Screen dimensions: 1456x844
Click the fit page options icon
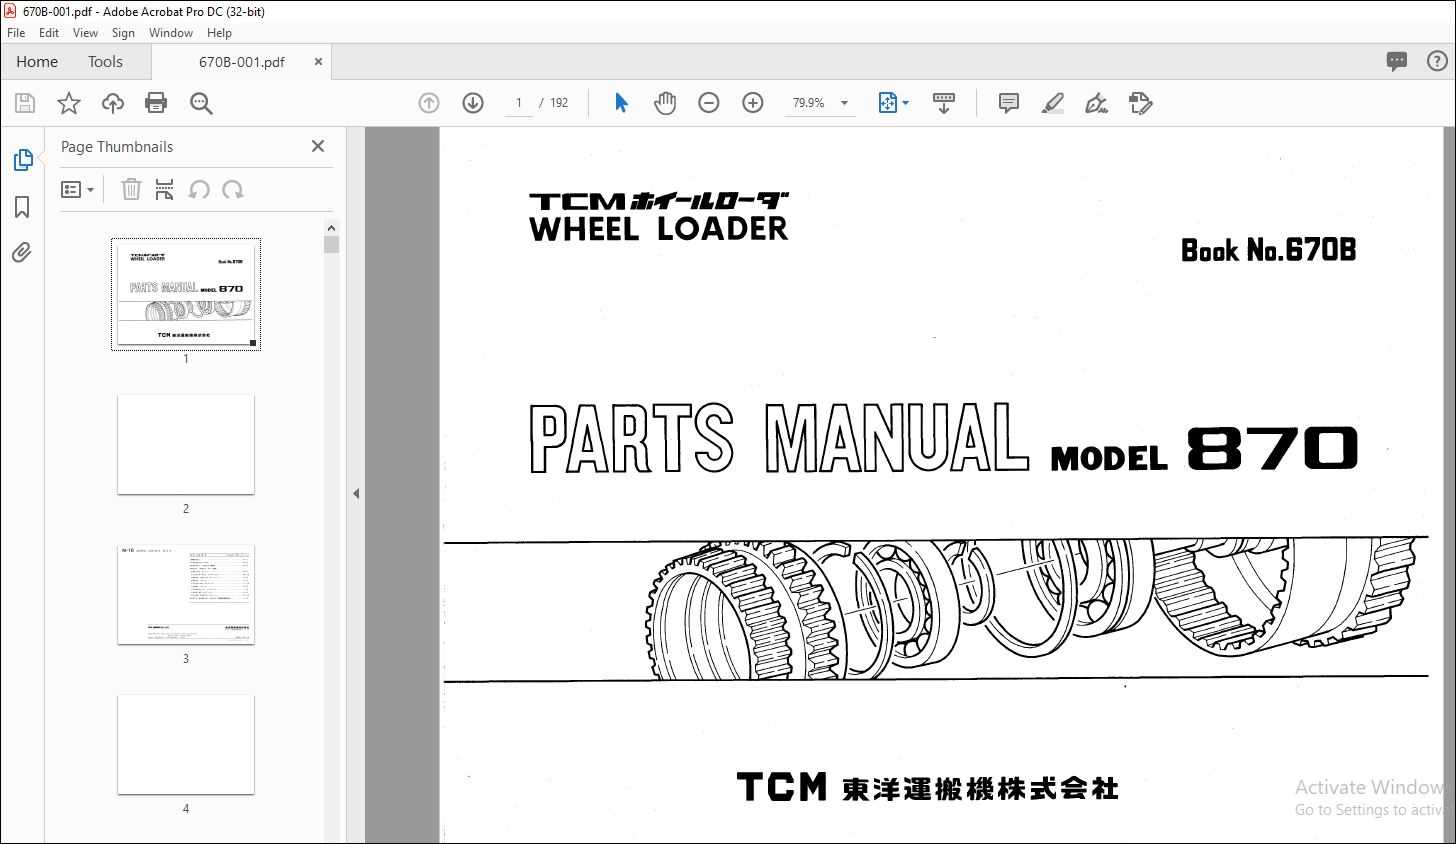[x=887, y=103]
